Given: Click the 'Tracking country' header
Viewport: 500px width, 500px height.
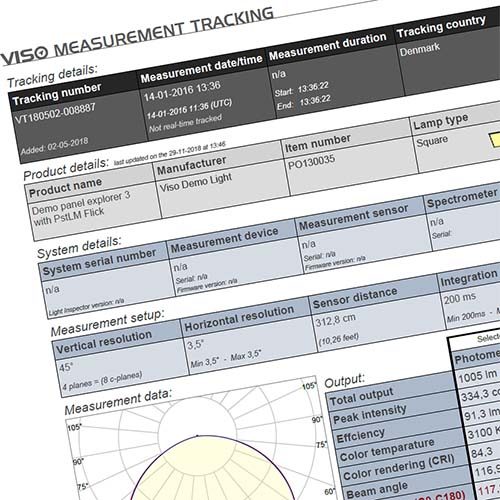Looking at the screenshot, I should [x=441, y=26].
